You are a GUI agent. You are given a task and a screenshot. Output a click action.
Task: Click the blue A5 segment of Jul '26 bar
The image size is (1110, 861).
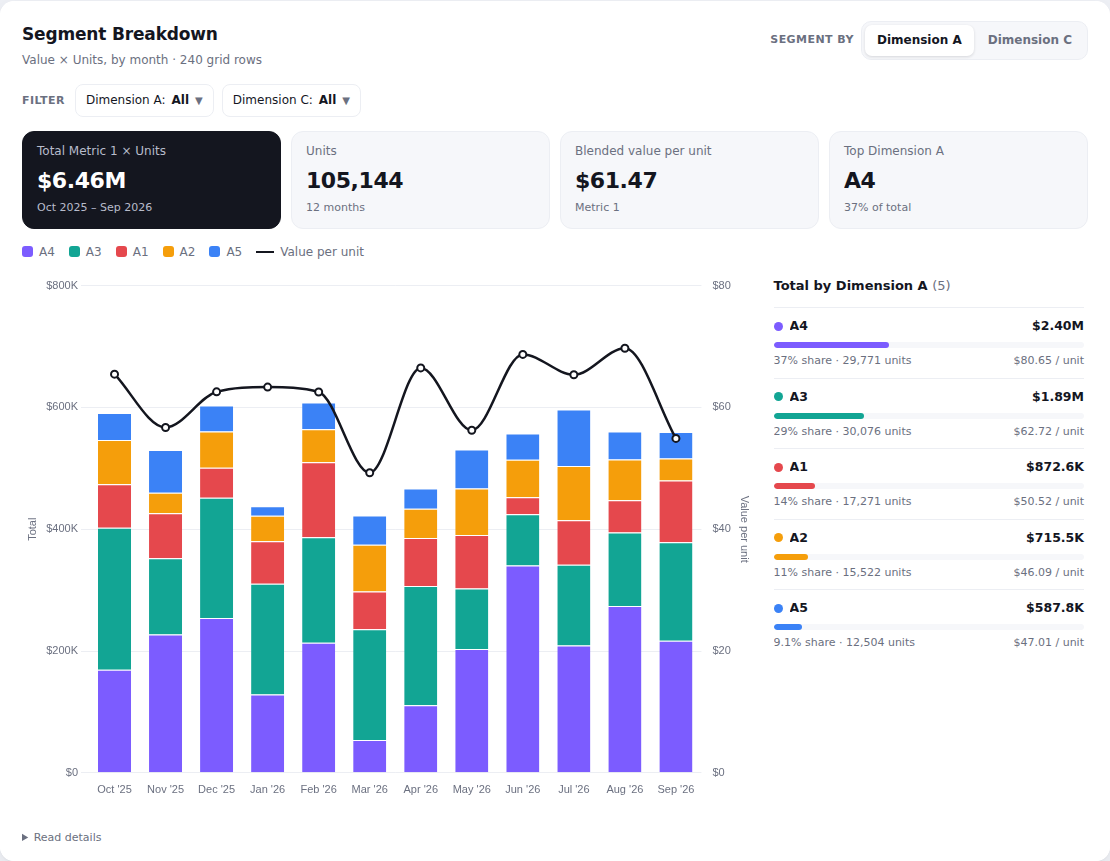573,438
